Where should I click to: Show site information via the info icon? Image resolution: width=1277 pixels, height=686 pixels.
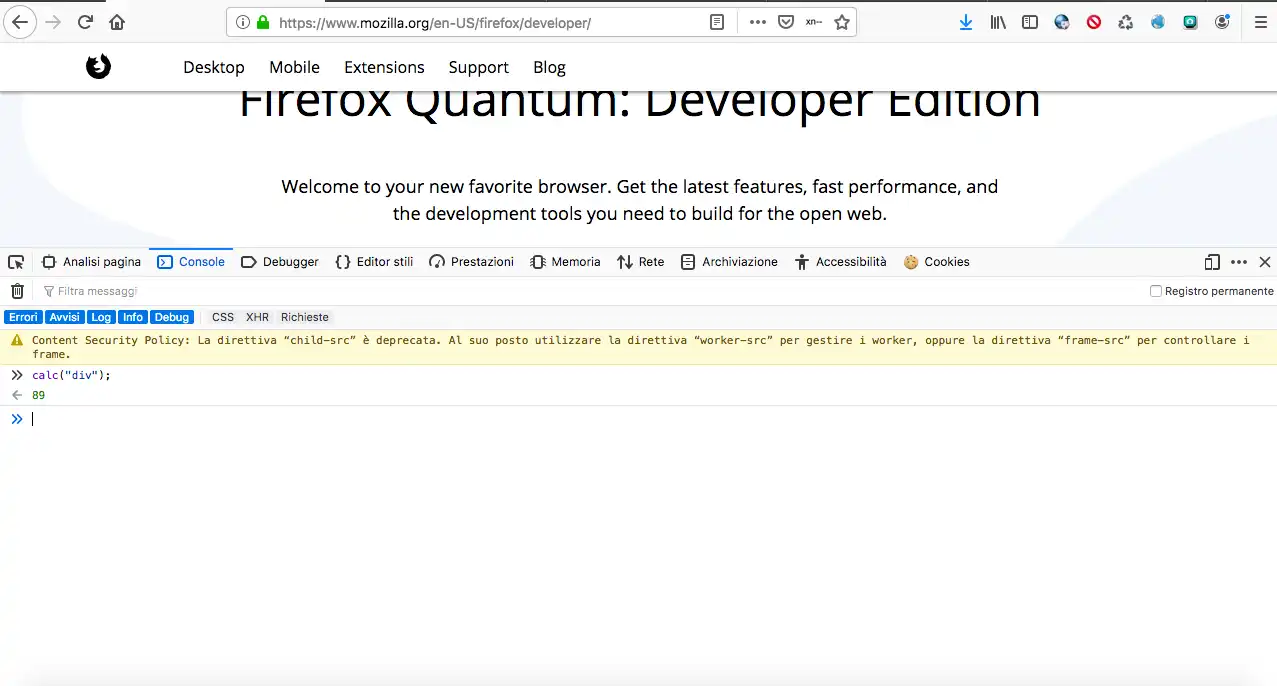242,22
